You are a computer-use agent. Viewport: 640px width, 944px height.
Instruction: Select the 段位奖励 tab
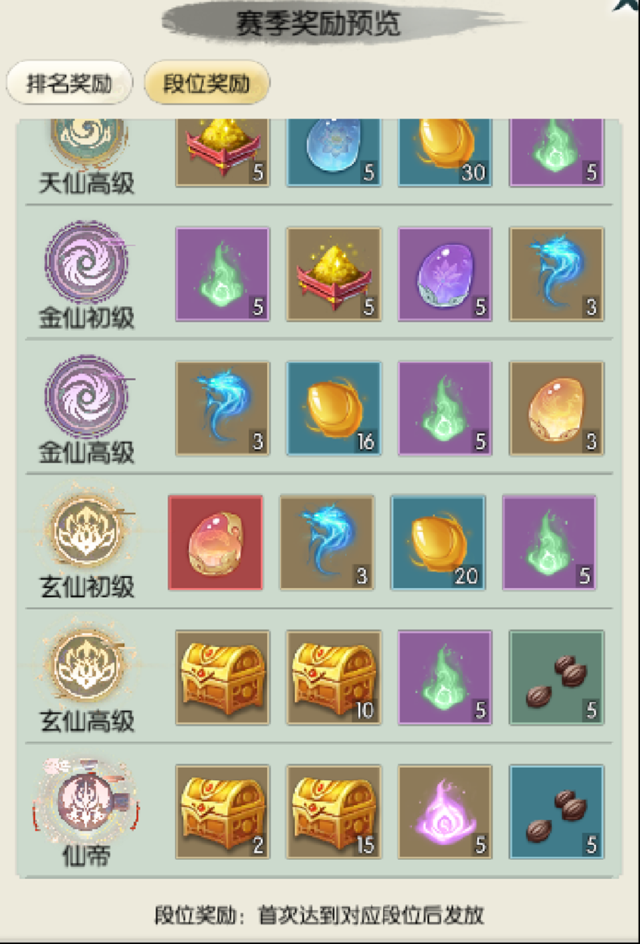[x=207, y=82]
